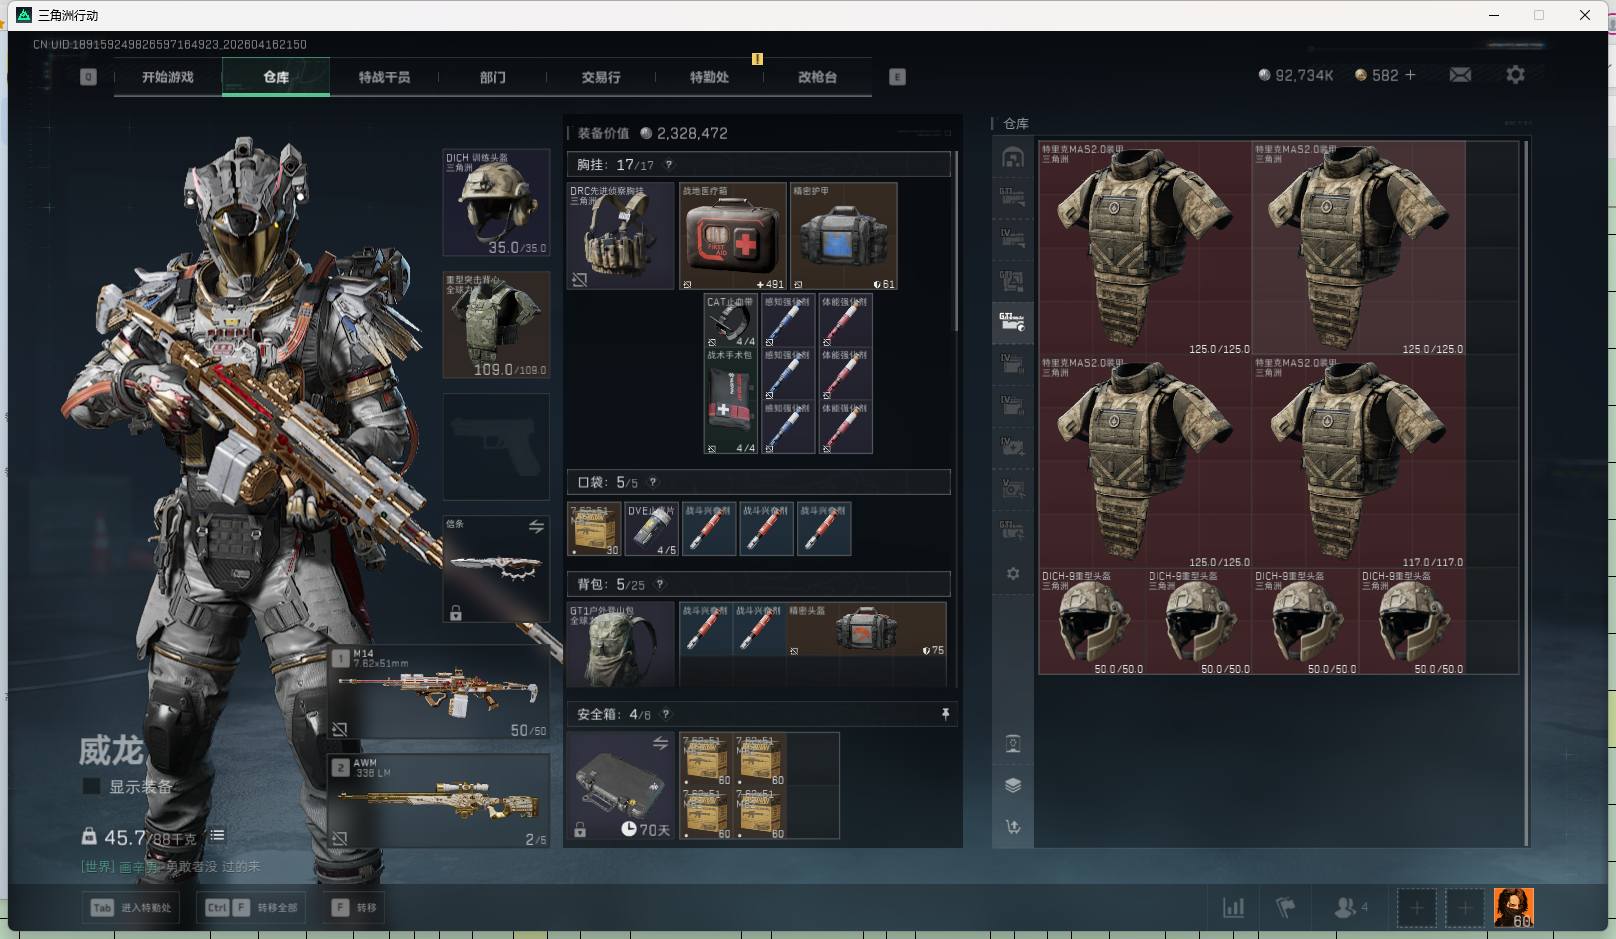Click the 92,734K currency balance
The width and height of the screenshot is (1616, 939).
(x=1296, y=75)
